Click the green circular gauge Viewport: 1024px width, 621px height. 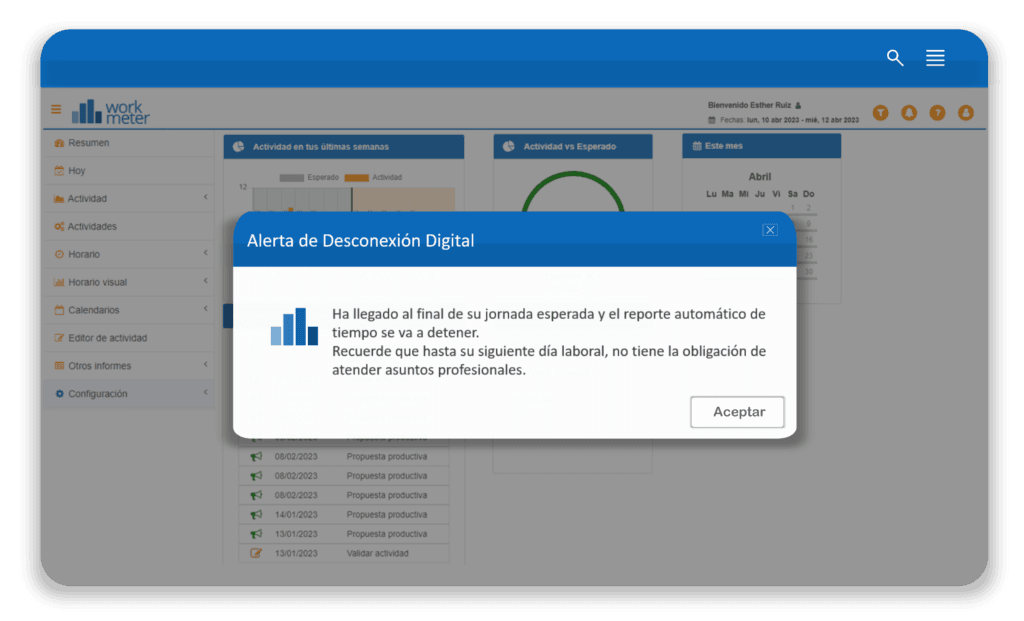tap(573, 191)
